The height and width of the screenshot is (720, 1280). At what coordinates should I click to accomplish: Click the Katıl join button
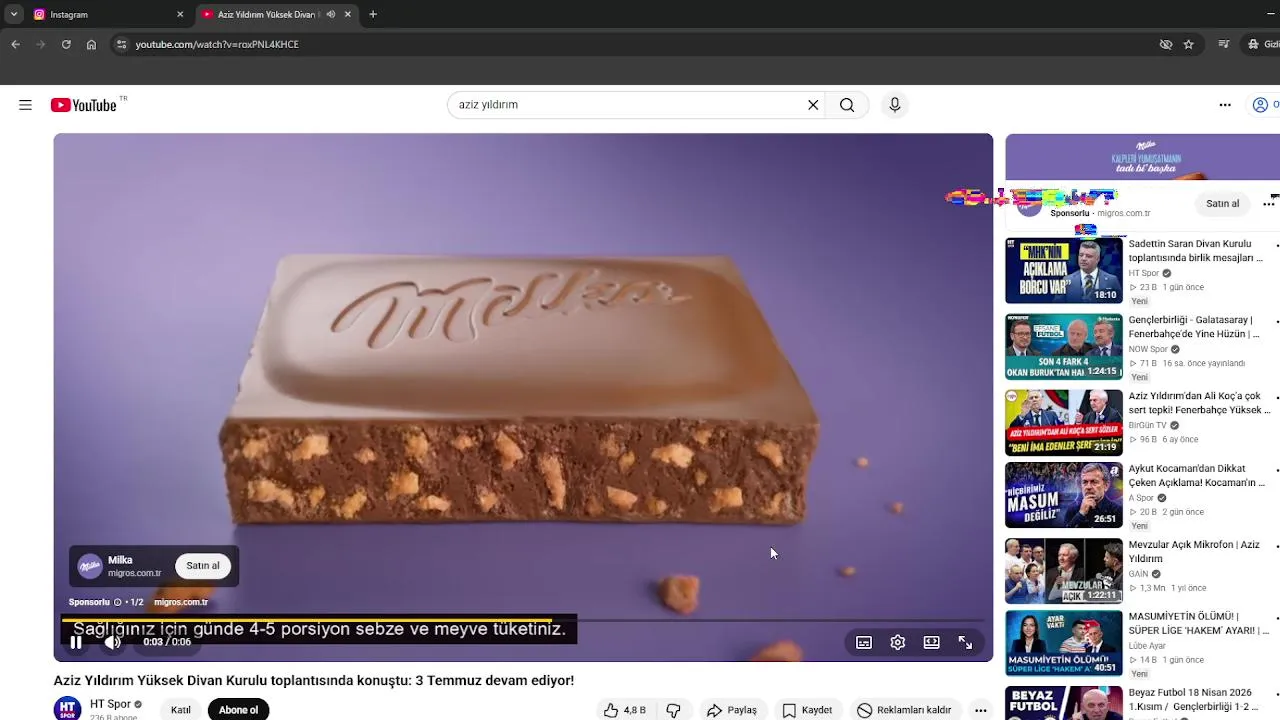pyautogui.click(x=181, y=710)
